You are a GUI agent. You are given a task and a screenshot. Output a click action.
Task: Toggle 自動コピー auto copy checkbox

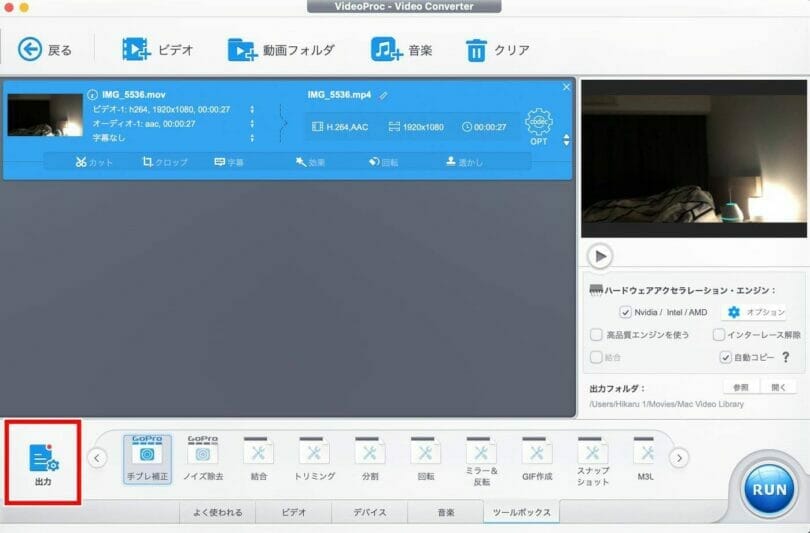click(725, 357)
